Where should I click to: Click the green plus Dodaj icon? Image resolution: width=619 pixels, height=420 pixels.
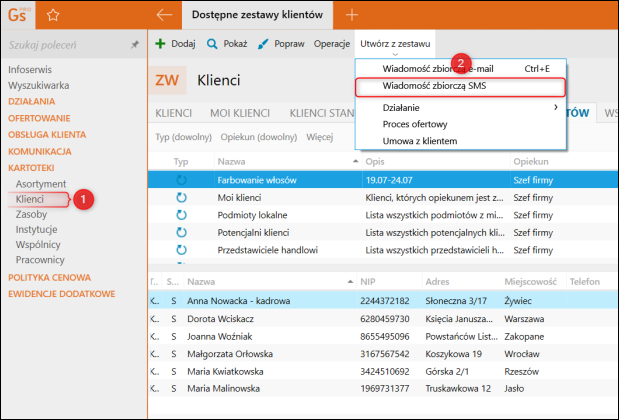[x=160, y=44]
